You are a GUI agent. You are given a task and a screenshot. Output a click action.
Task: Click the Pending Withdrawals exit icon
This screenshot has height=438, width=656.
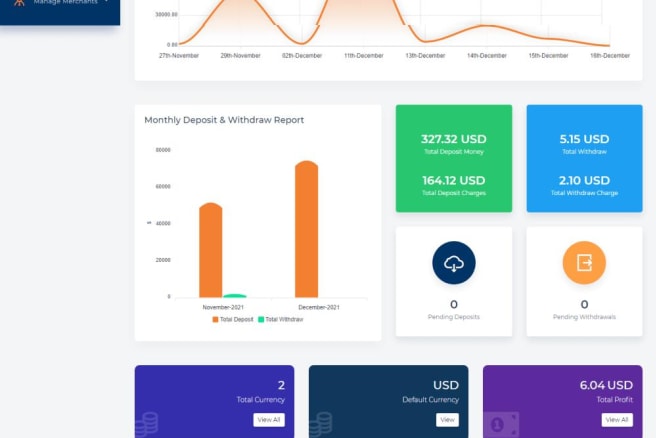[x=584, y=263]
